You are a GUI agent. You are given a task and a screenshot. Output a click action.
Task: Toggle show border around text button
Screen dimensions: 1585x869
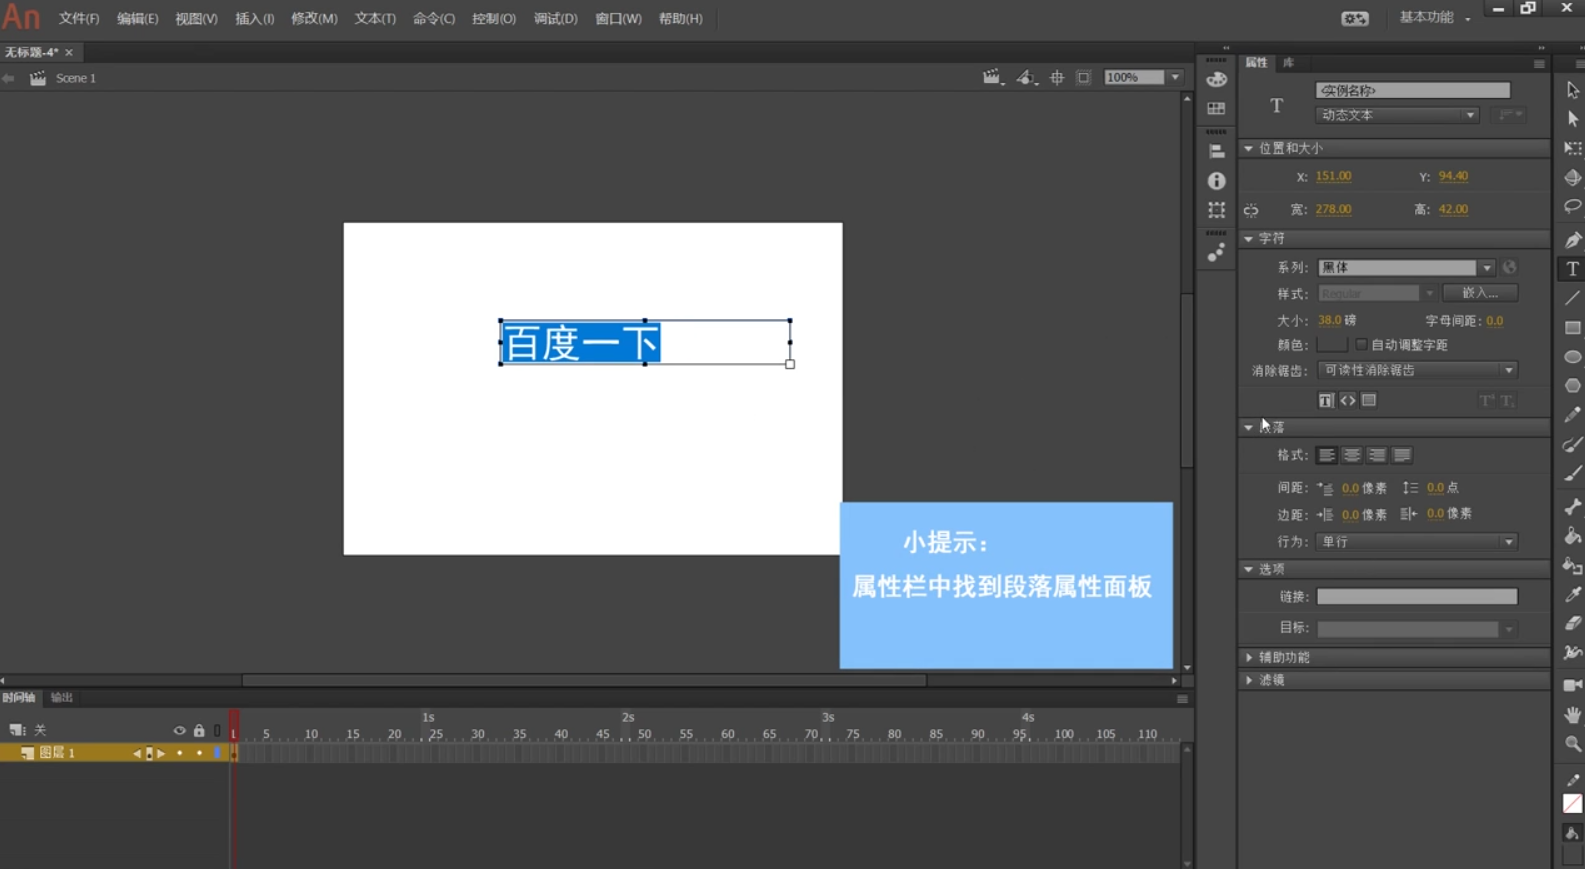click(x=1369, y=400)
